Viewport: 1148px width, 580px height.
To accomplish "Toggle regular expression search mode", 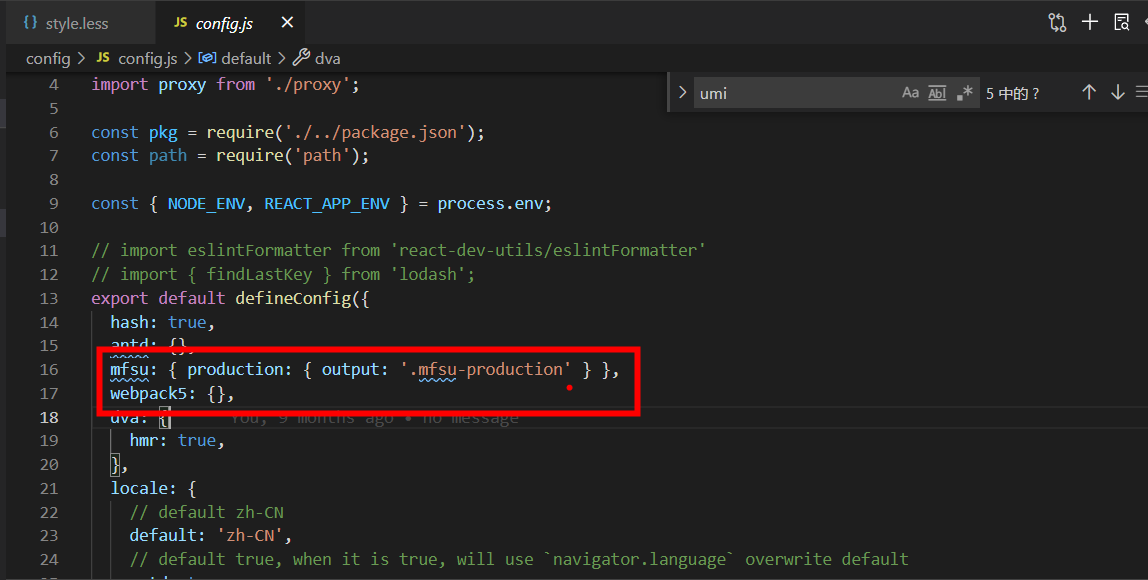I will [964, 92].
